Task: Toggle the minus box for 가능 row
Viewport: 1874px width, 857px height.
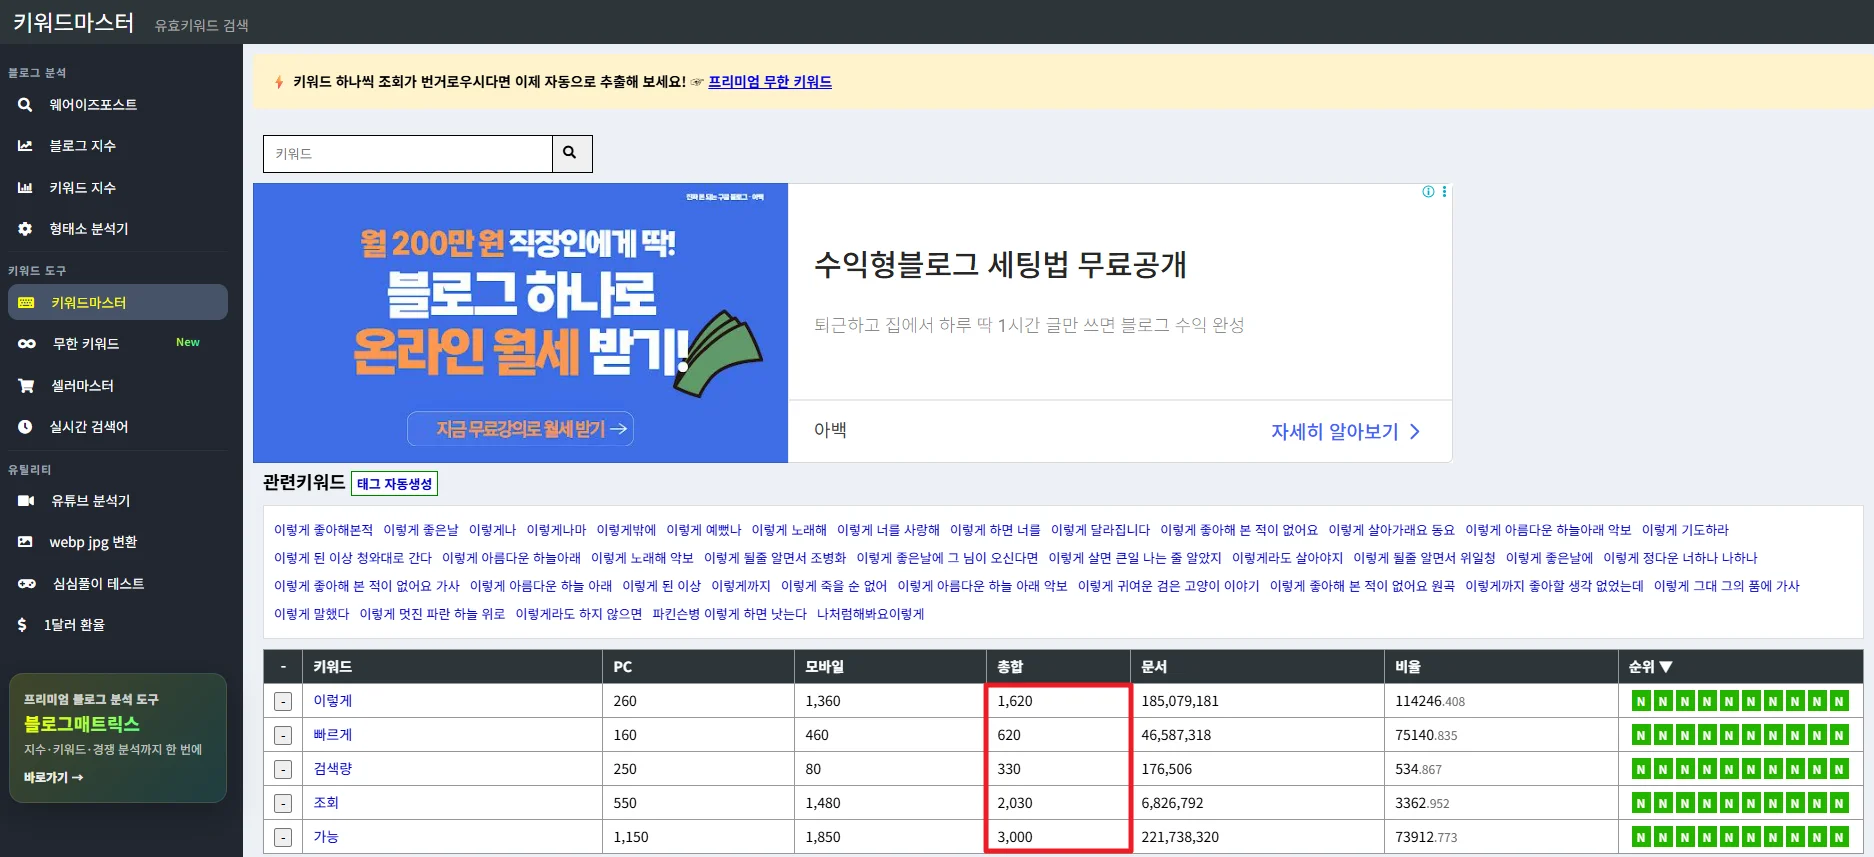Action: (x=283, y=838)
